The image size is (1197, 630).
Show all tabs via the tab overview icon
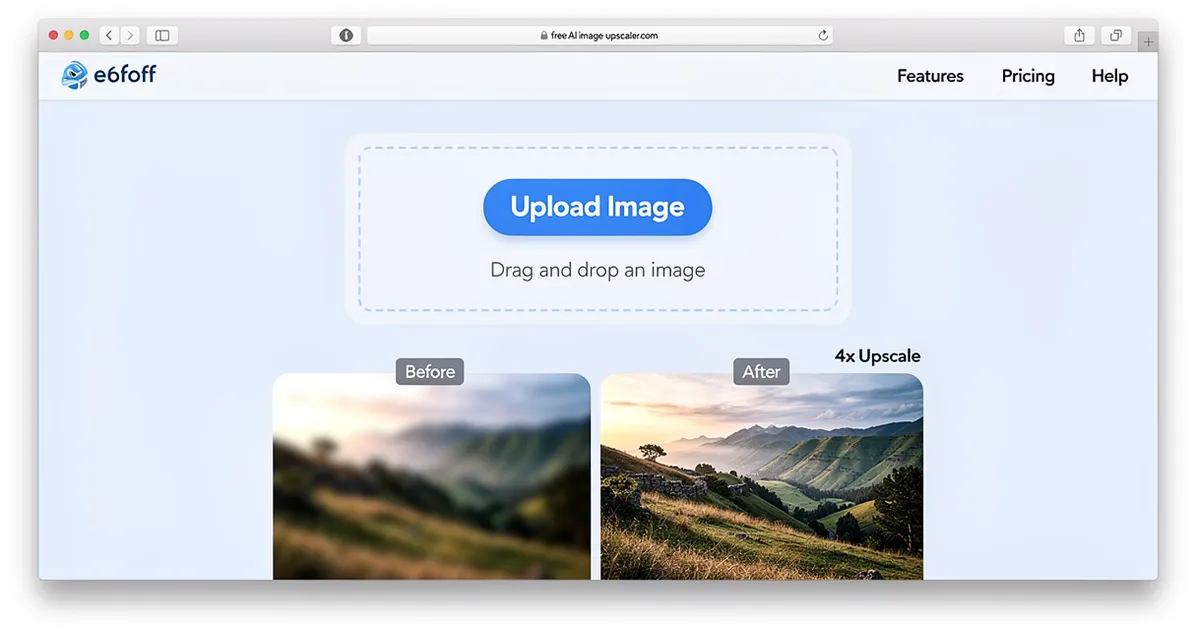[x=1115, y=35]
